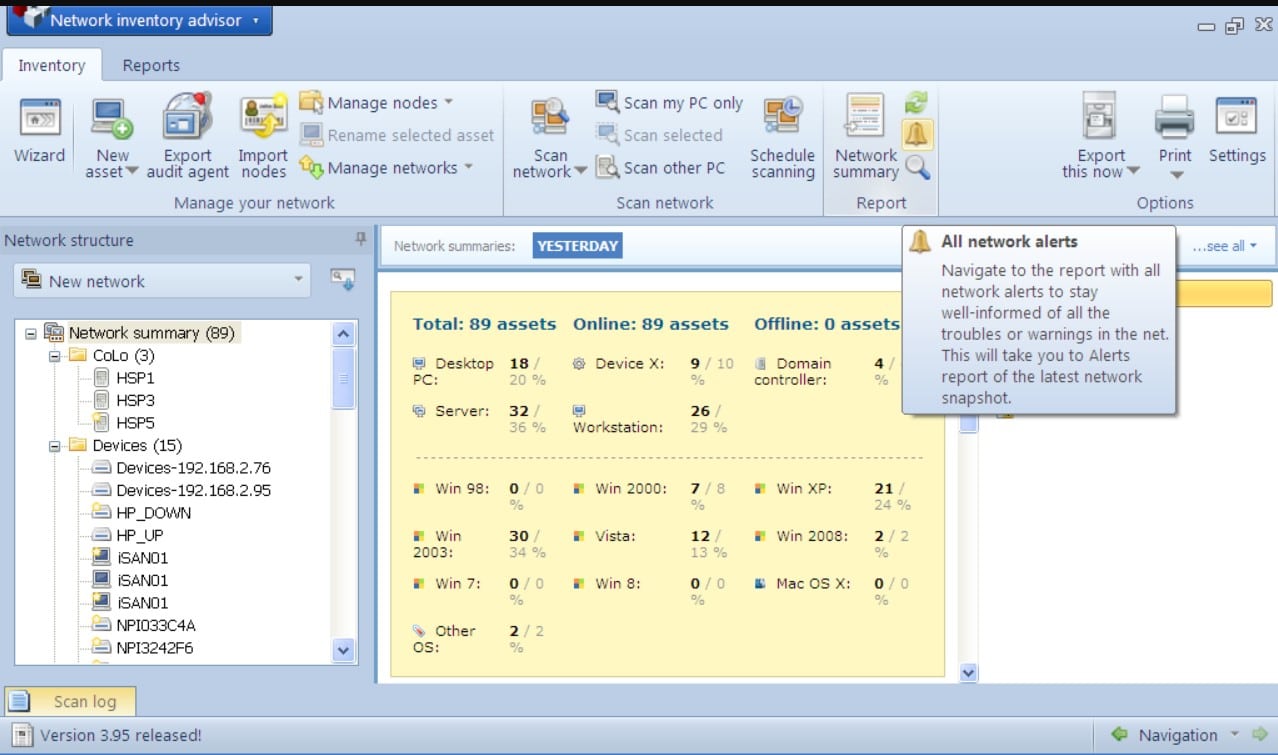The height and width of the screenshot is (755, 1278).
Task: Collapse the Devices (15) folder
Action: pyautogui.click(x=55, y=446)
